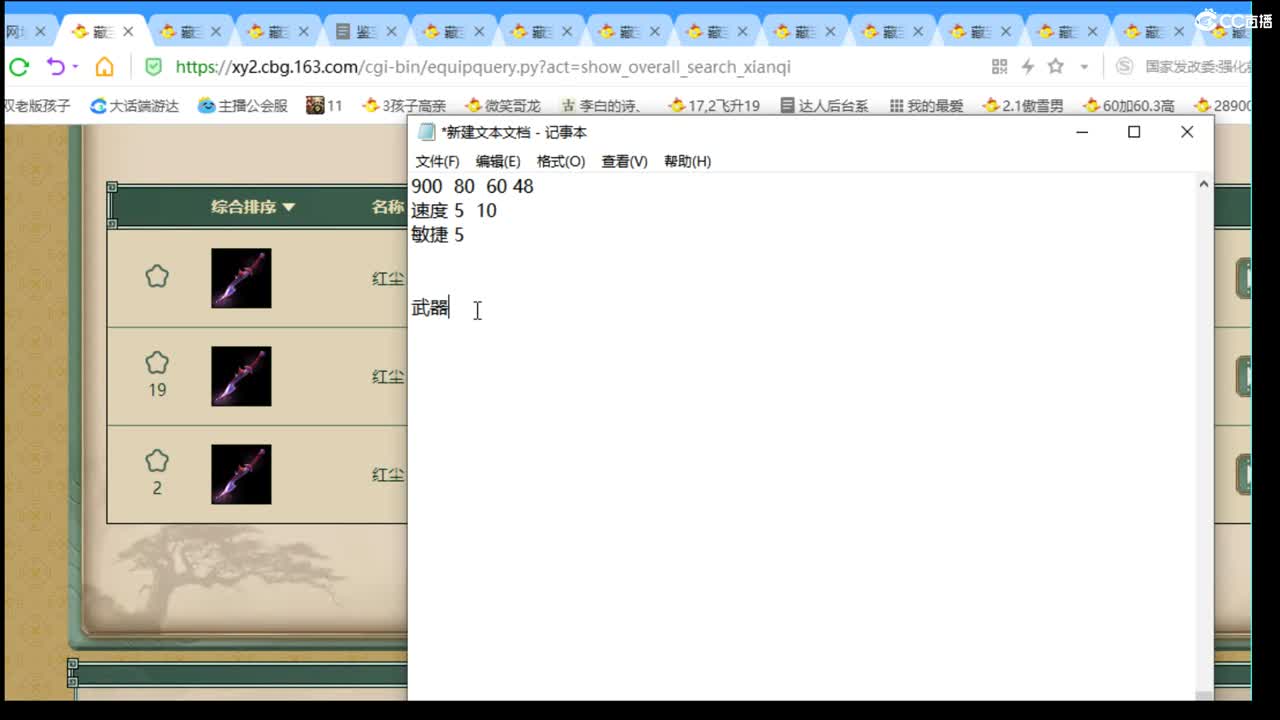The width and height of the screenshot is (1280, 720).
Task: Open the 60加60.3高 bookmark
Action: (x=1129, y=105)
